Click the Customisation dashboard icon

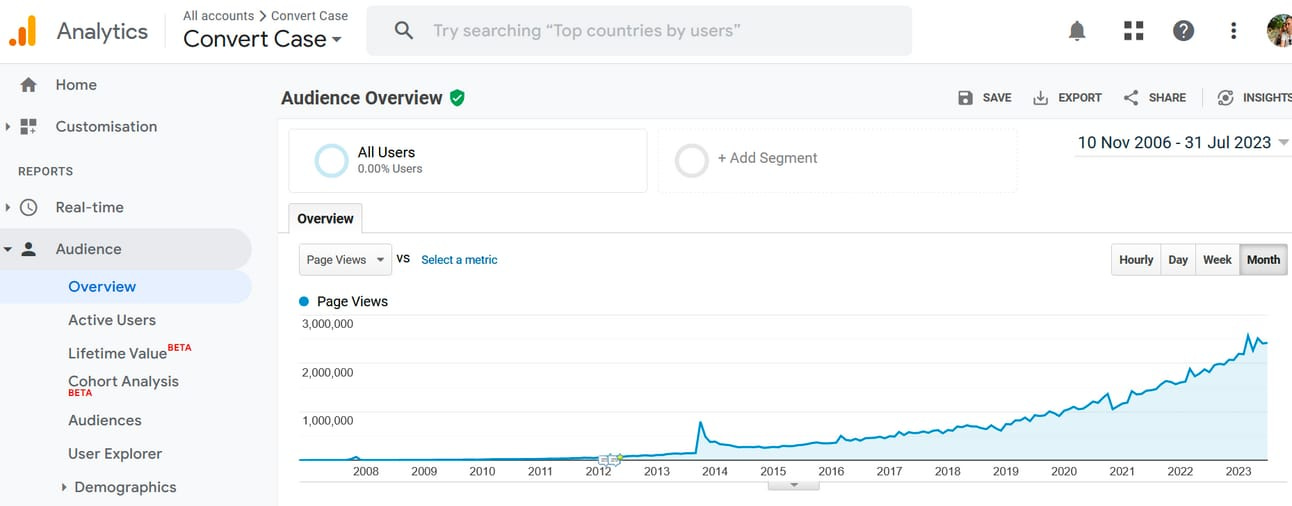point(28,127)
